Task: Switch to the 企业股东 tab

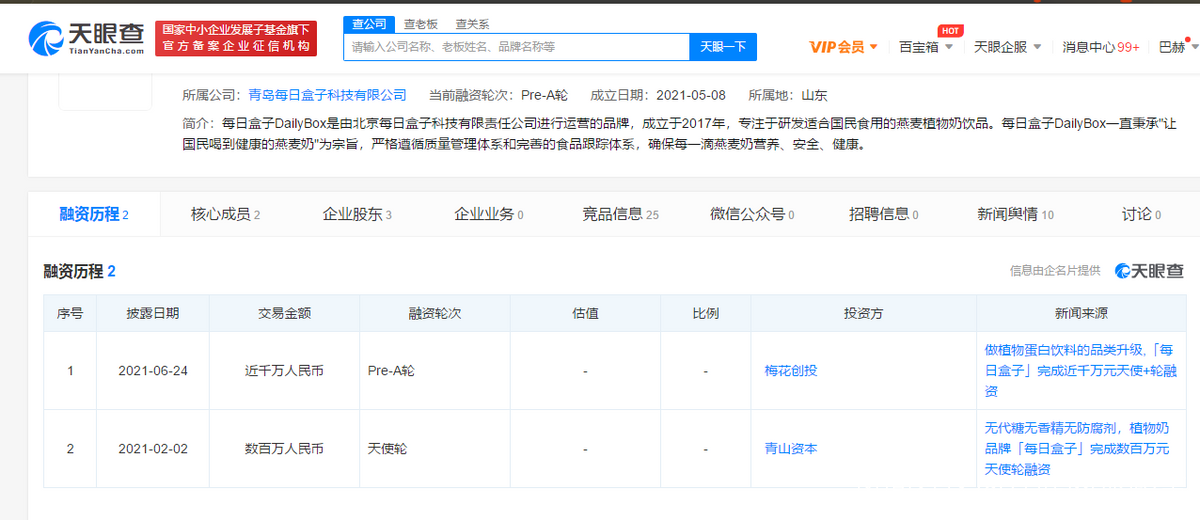Action: [x=357, y=214]
